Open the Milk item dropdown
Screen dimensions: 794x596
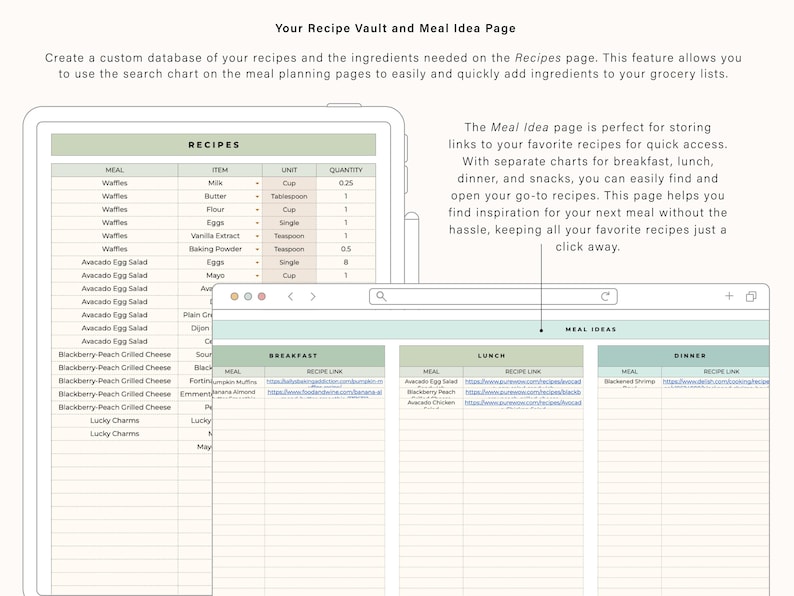tap(257, 183)
